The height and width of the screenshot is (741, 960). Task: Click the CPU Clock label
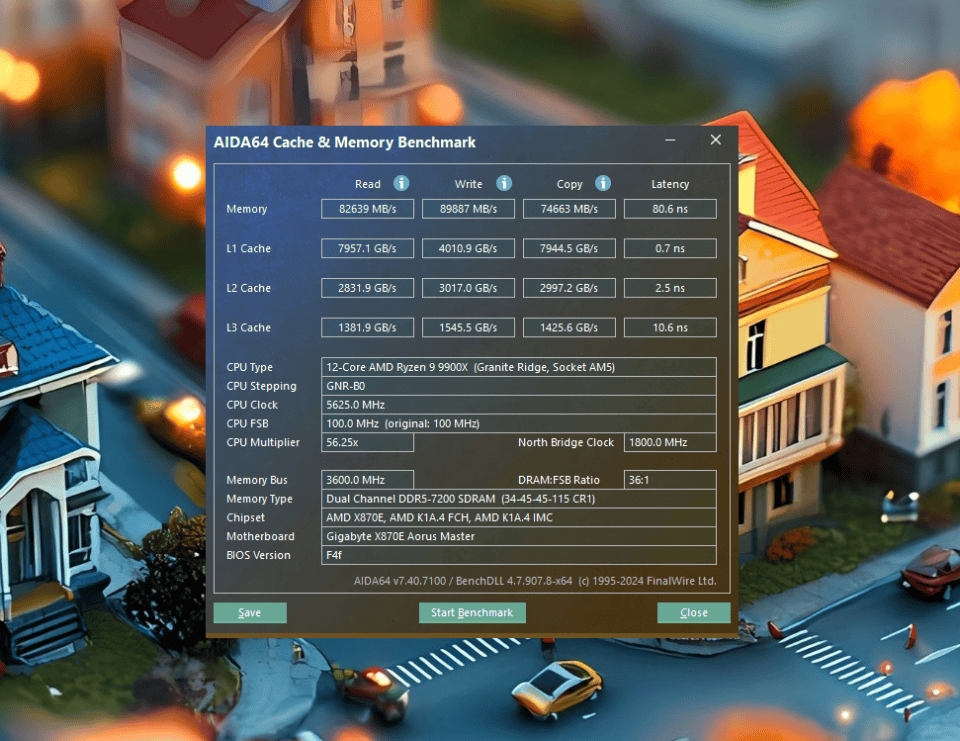pos(252,405)
